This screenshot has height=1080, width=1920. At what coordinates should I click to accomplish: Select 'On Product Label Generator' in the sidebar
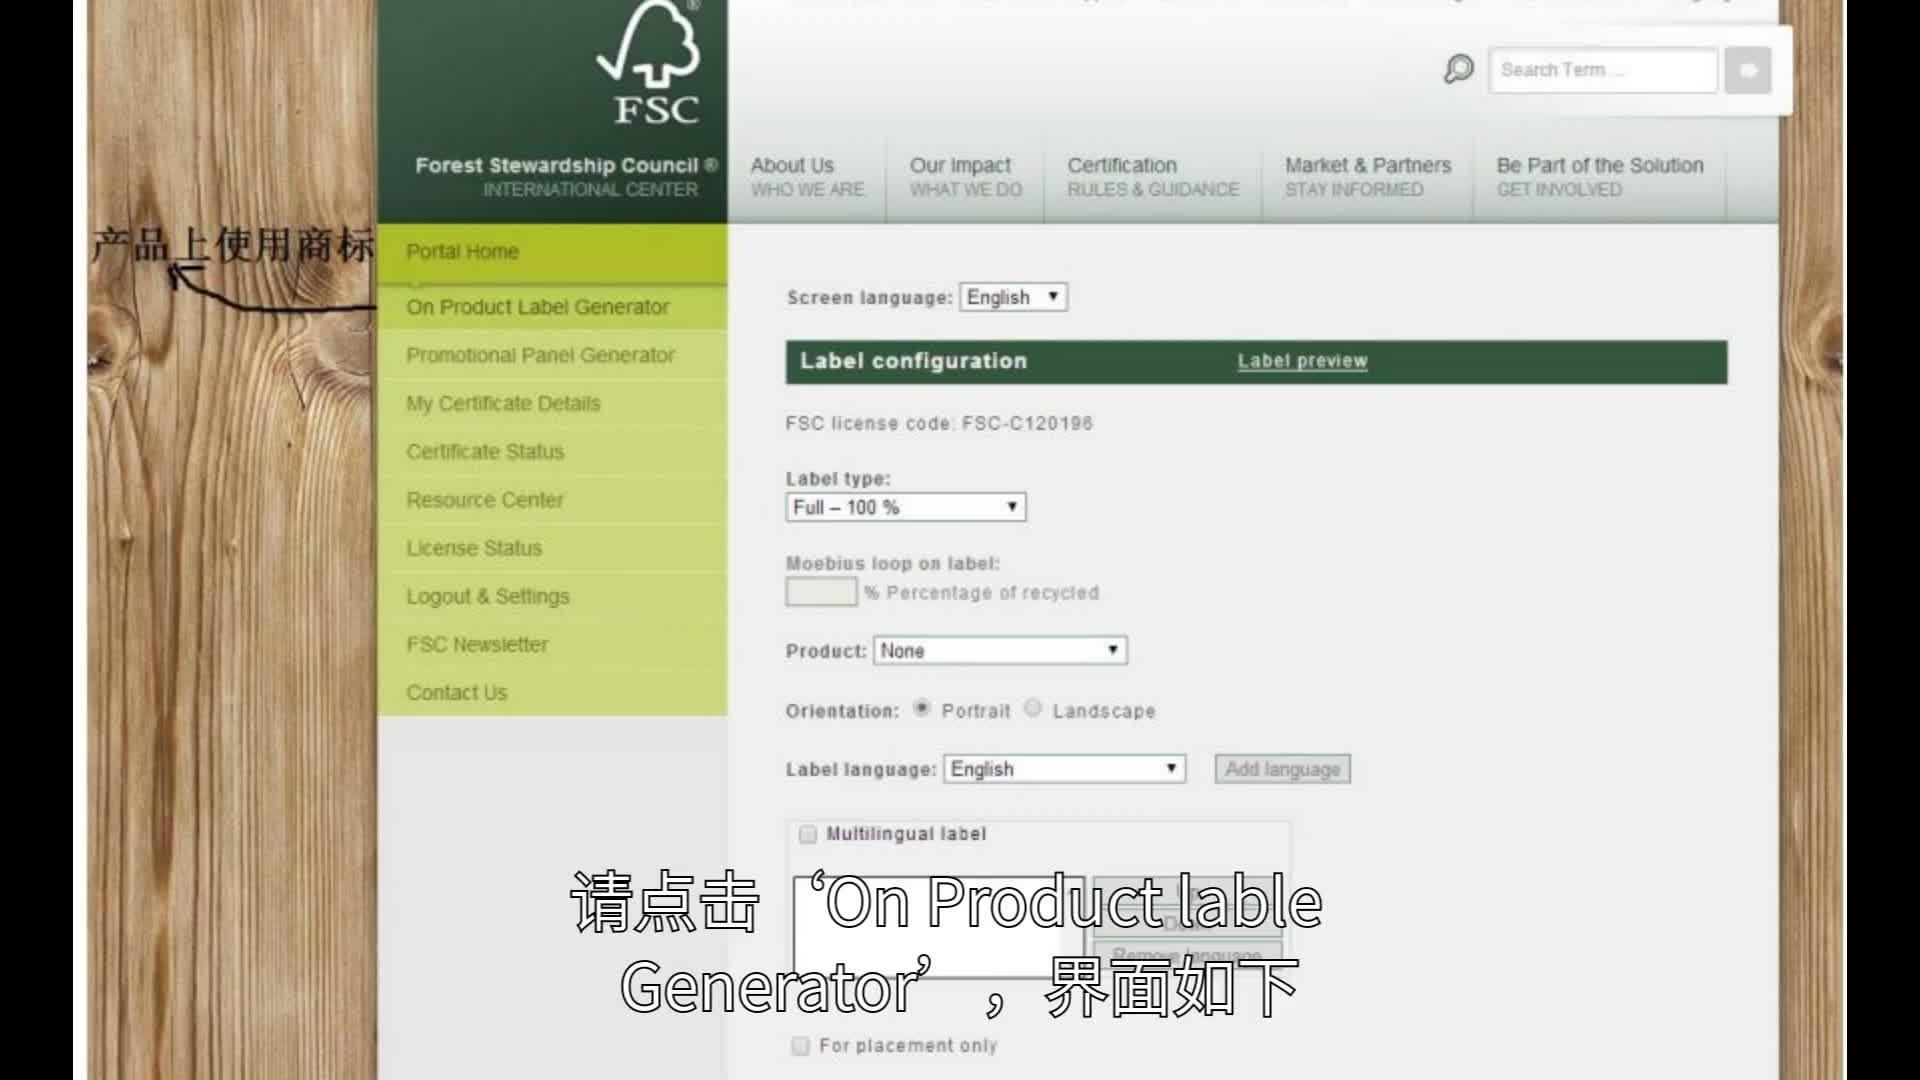coord(536,307)
